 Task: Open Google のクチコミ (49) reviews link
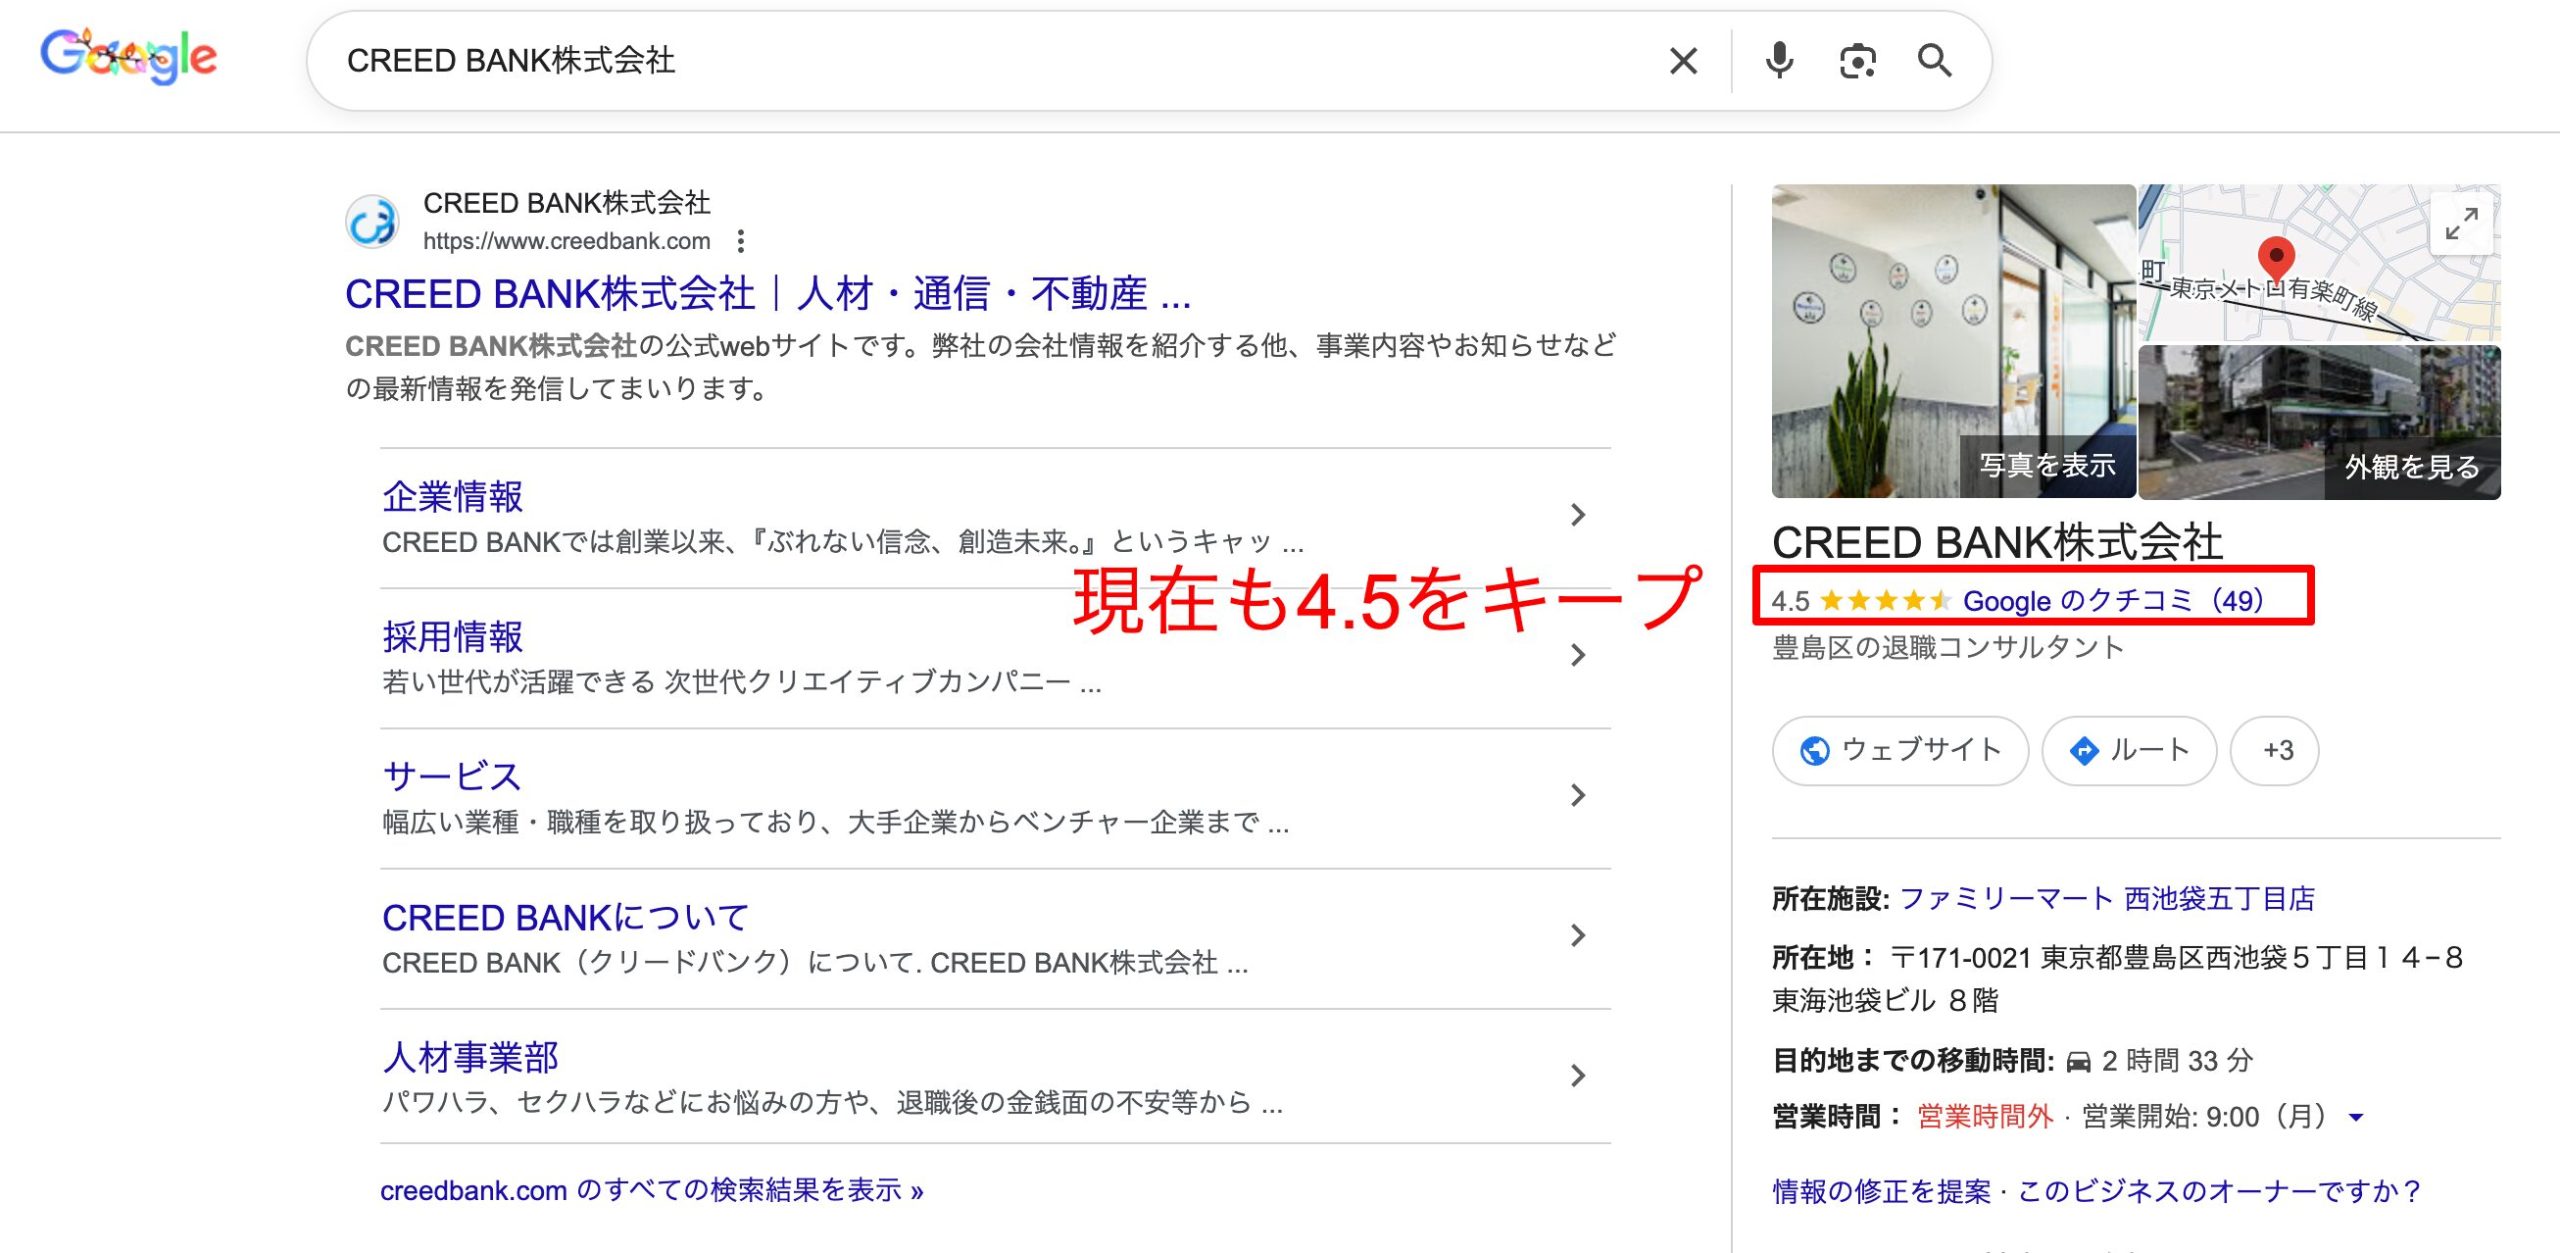(x=2113, y=601)
